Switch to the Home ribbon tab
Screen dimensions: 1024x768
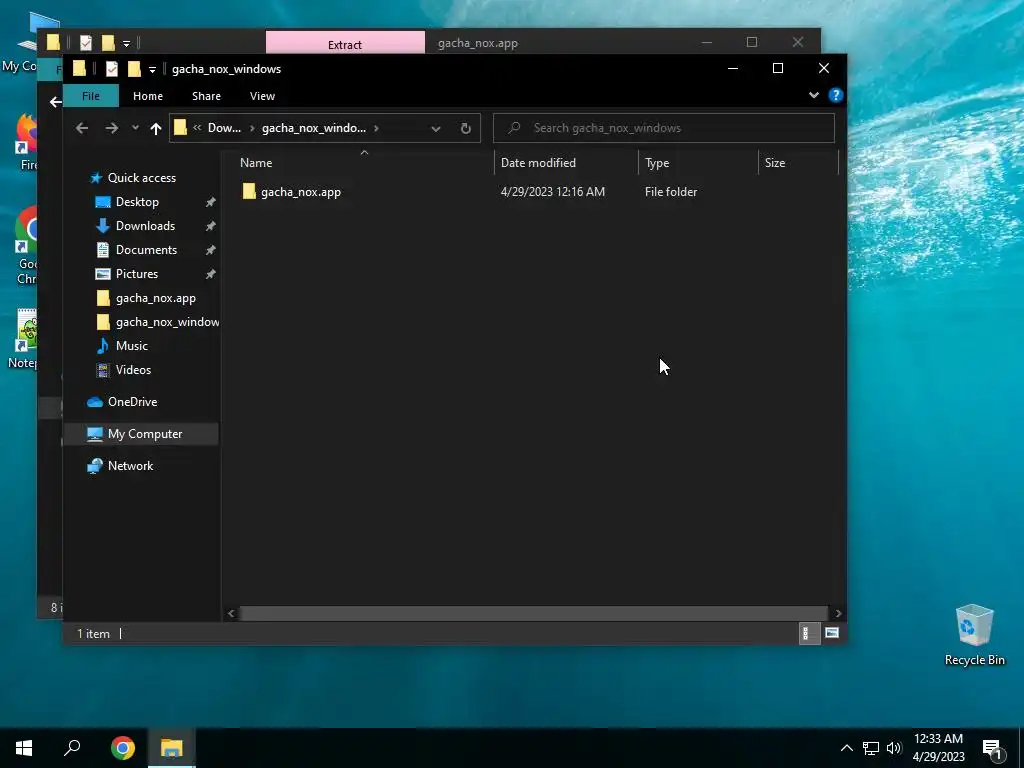pos(148,96)
